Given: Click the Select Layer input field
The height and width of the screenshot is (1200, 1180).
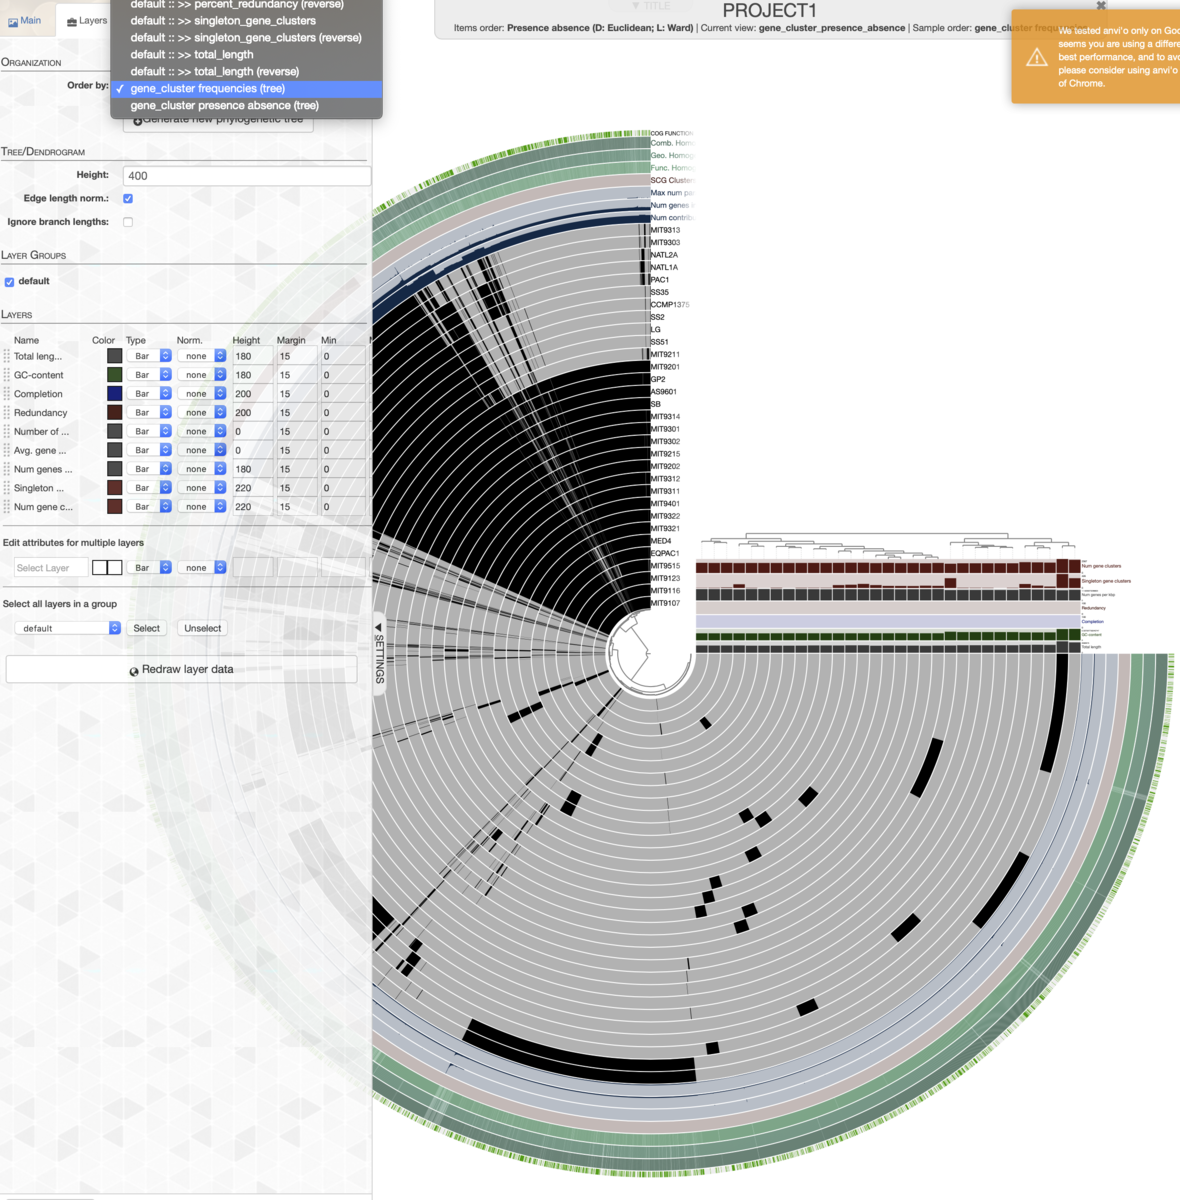Looking at the screenshot, I should point(50,568).
